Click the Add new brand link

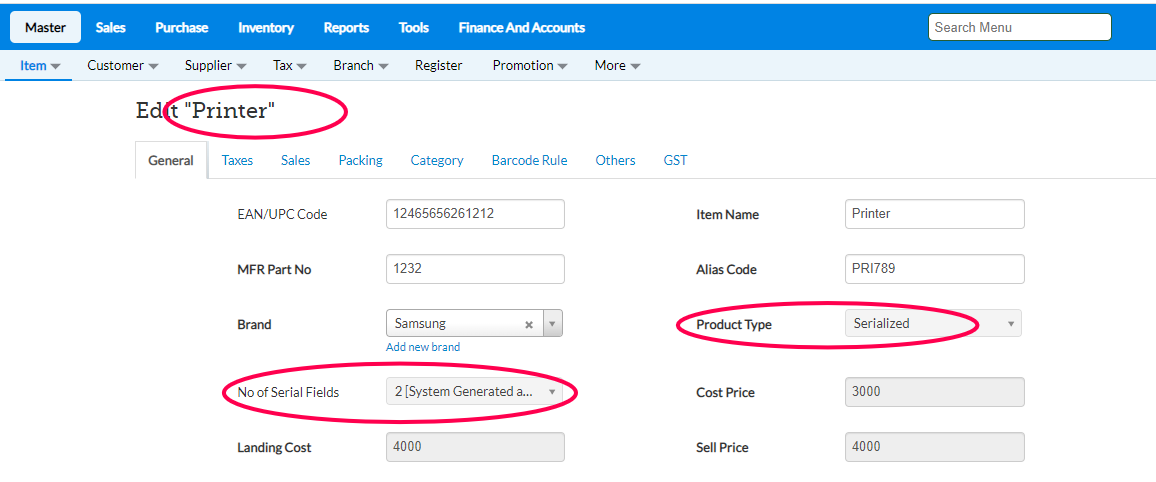tap(423, 347)
